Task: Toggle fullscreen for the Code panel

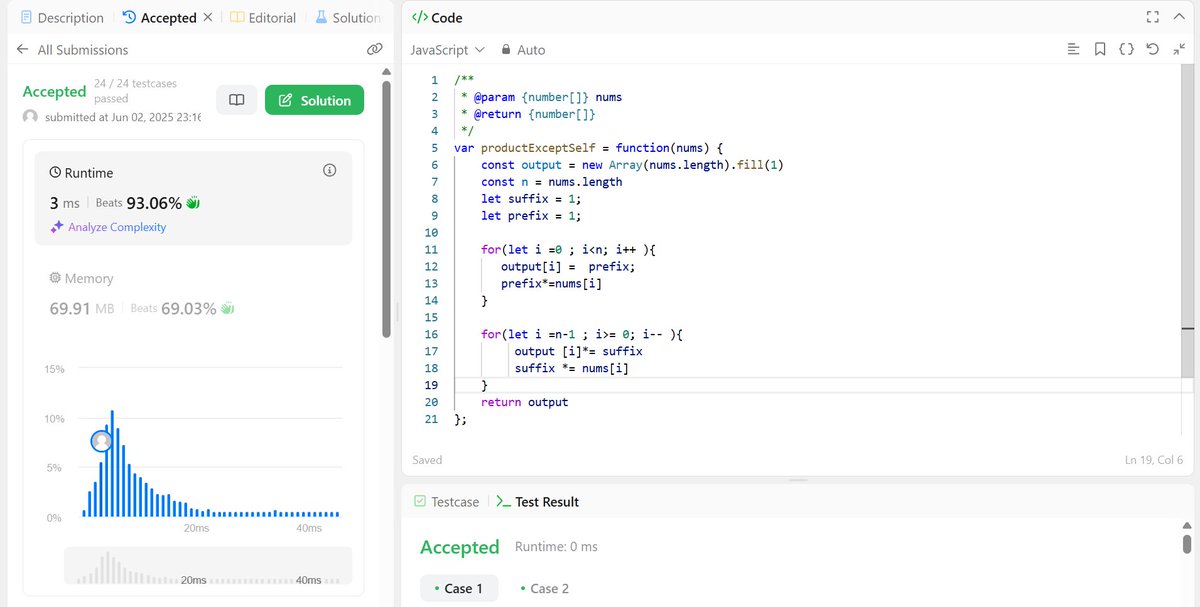Action: (1152, 17)
